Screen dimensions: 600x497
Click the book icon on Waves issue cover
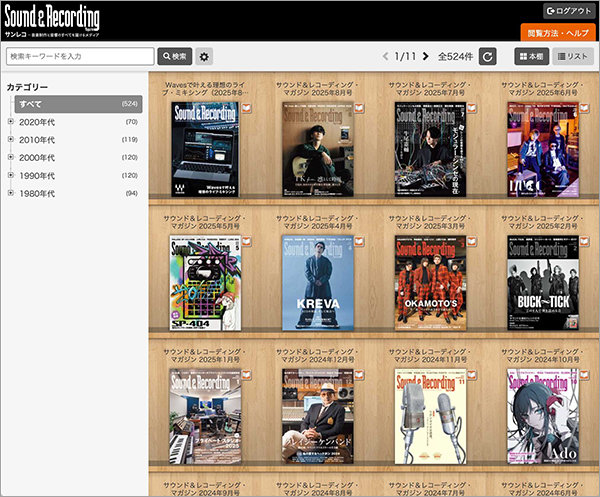[246, 107]
